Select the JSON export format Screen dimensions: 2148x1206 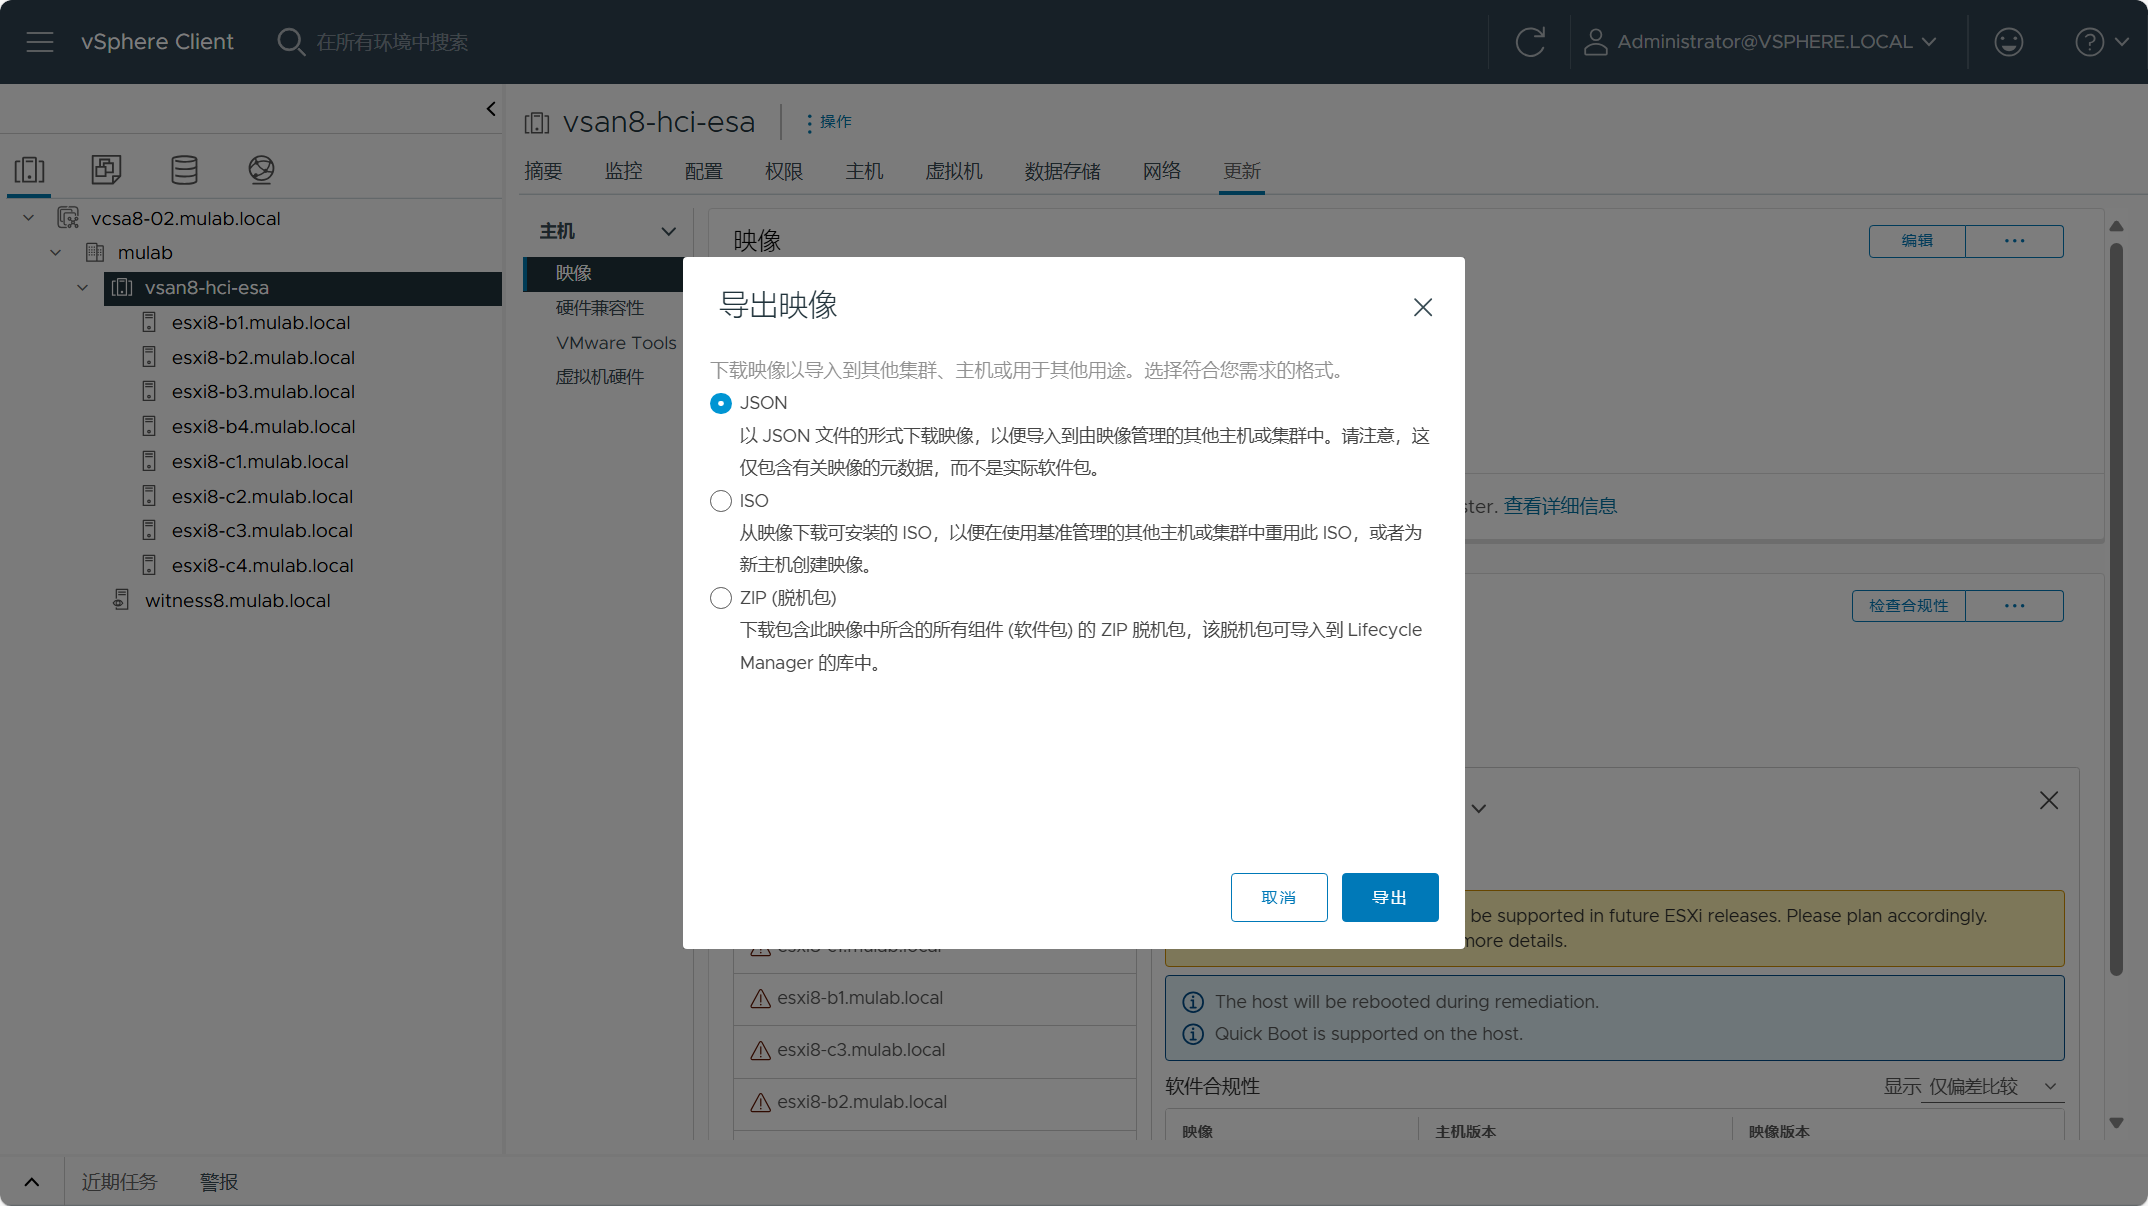tap(721, 403)
